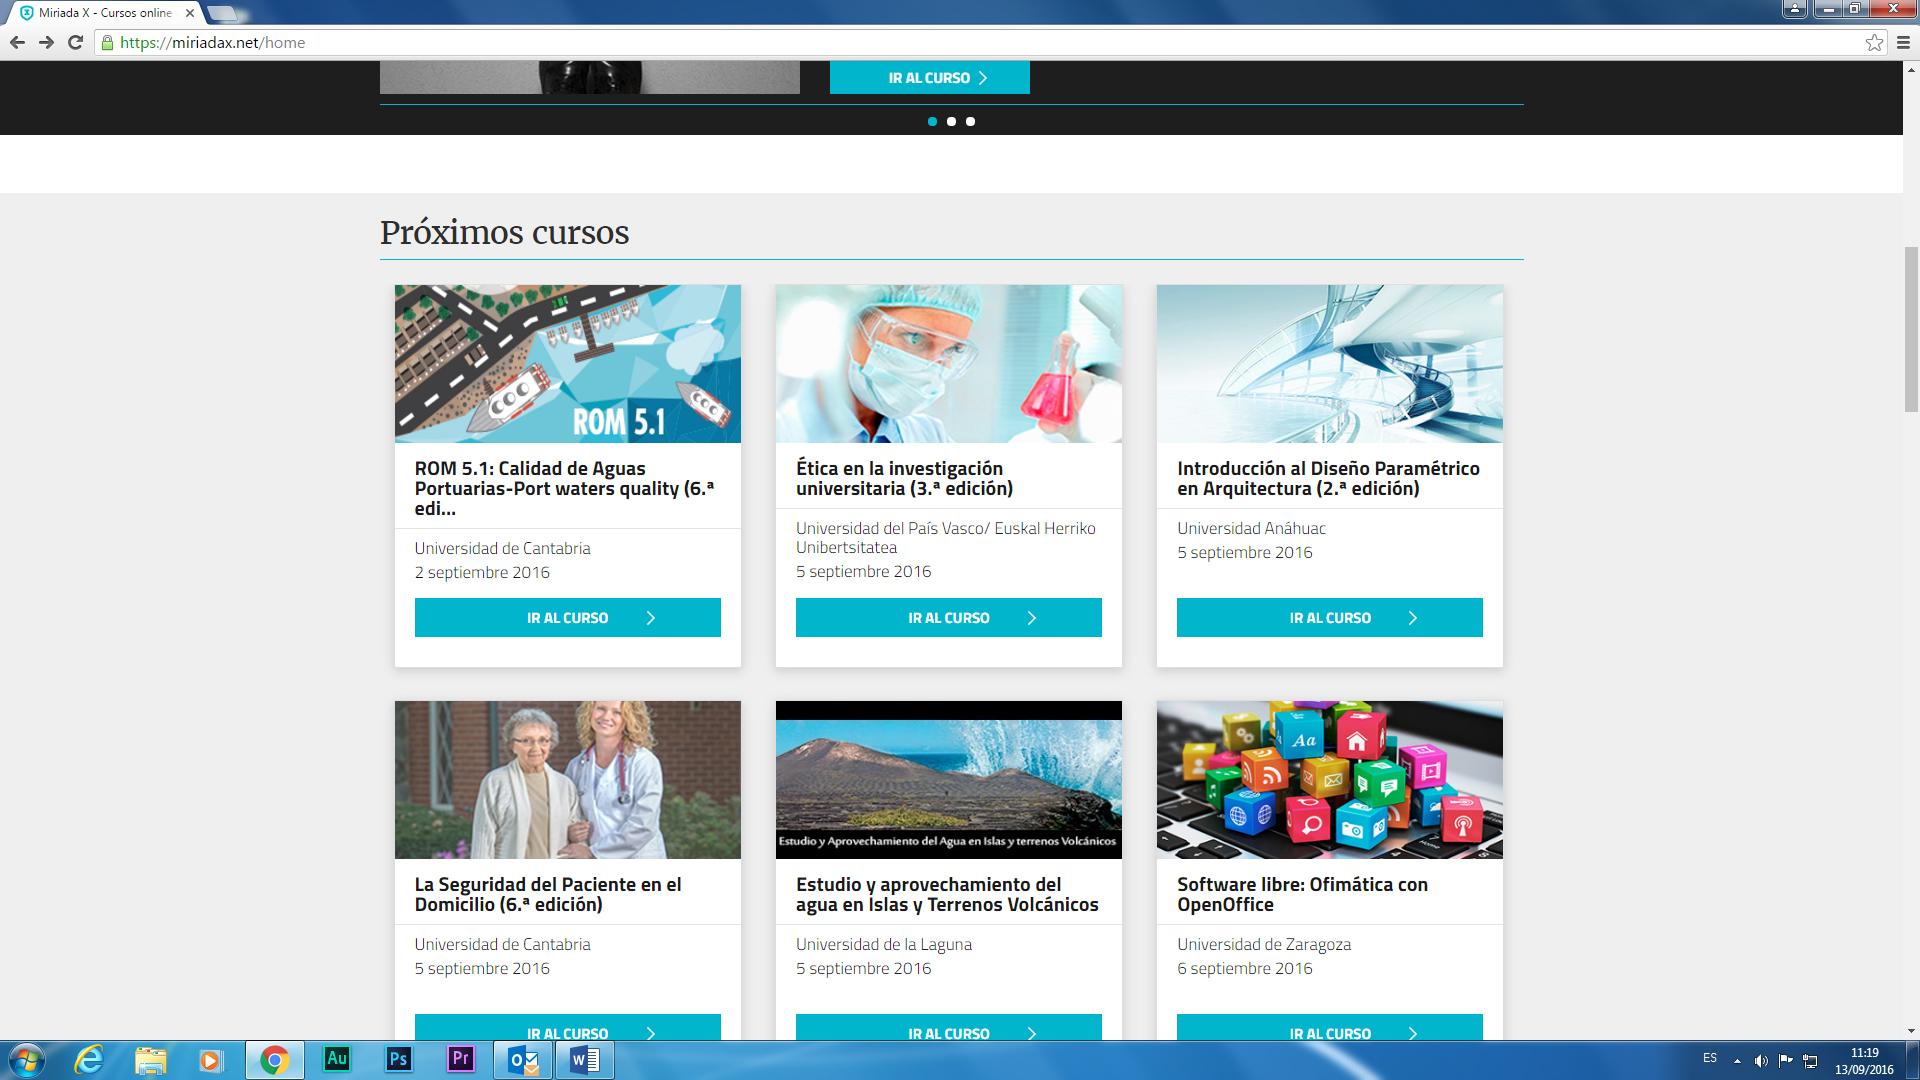This screenshot has height=1080, width=1920.
Task: Click the scrollbar down arrow
Action: 1911,1031
